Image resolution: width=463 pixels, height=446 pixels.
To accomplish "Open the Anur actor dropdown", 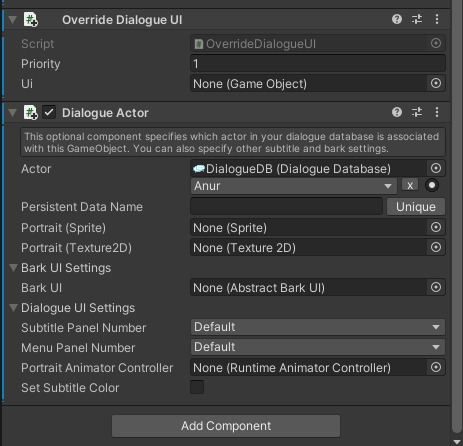I will coord(294,186).
